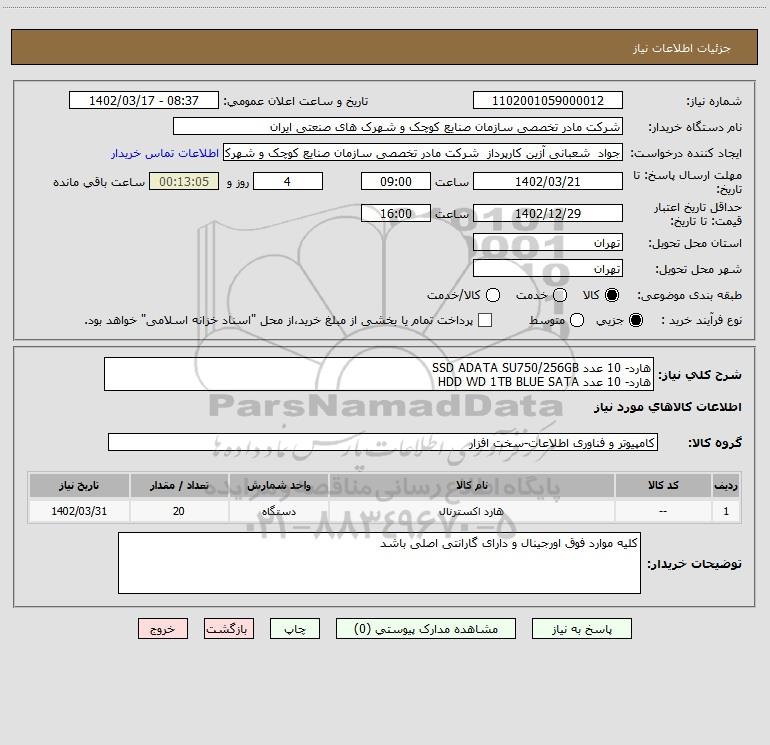Click the جزئیات اطلاعات نیاز page title
The height and width of the screenshot is (745, 770).
click(x=682, y=48)
